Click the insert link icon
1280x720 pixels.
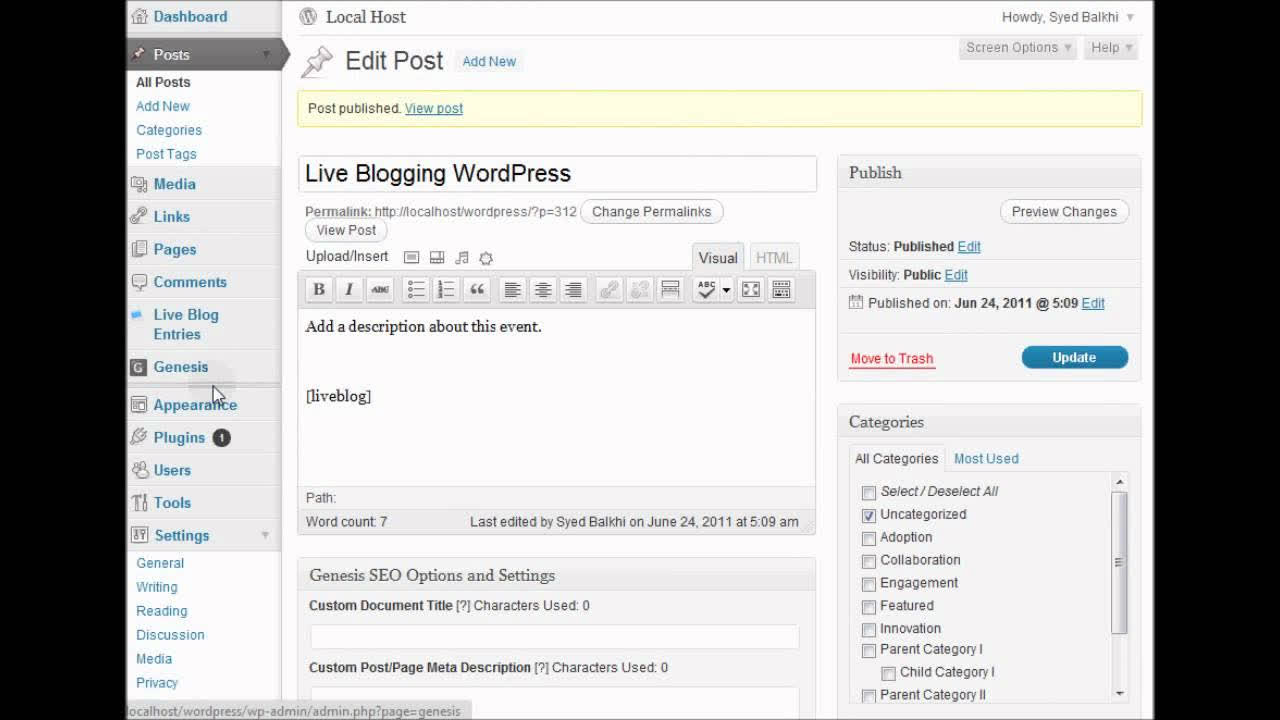[x=608, y=290]
